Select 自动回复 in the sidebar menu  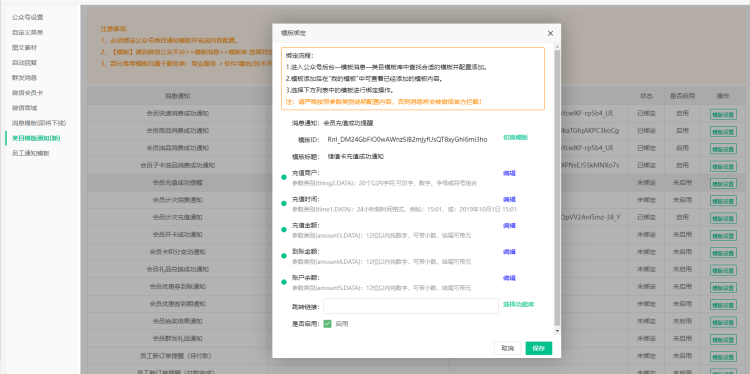click(x=24, y=63)
